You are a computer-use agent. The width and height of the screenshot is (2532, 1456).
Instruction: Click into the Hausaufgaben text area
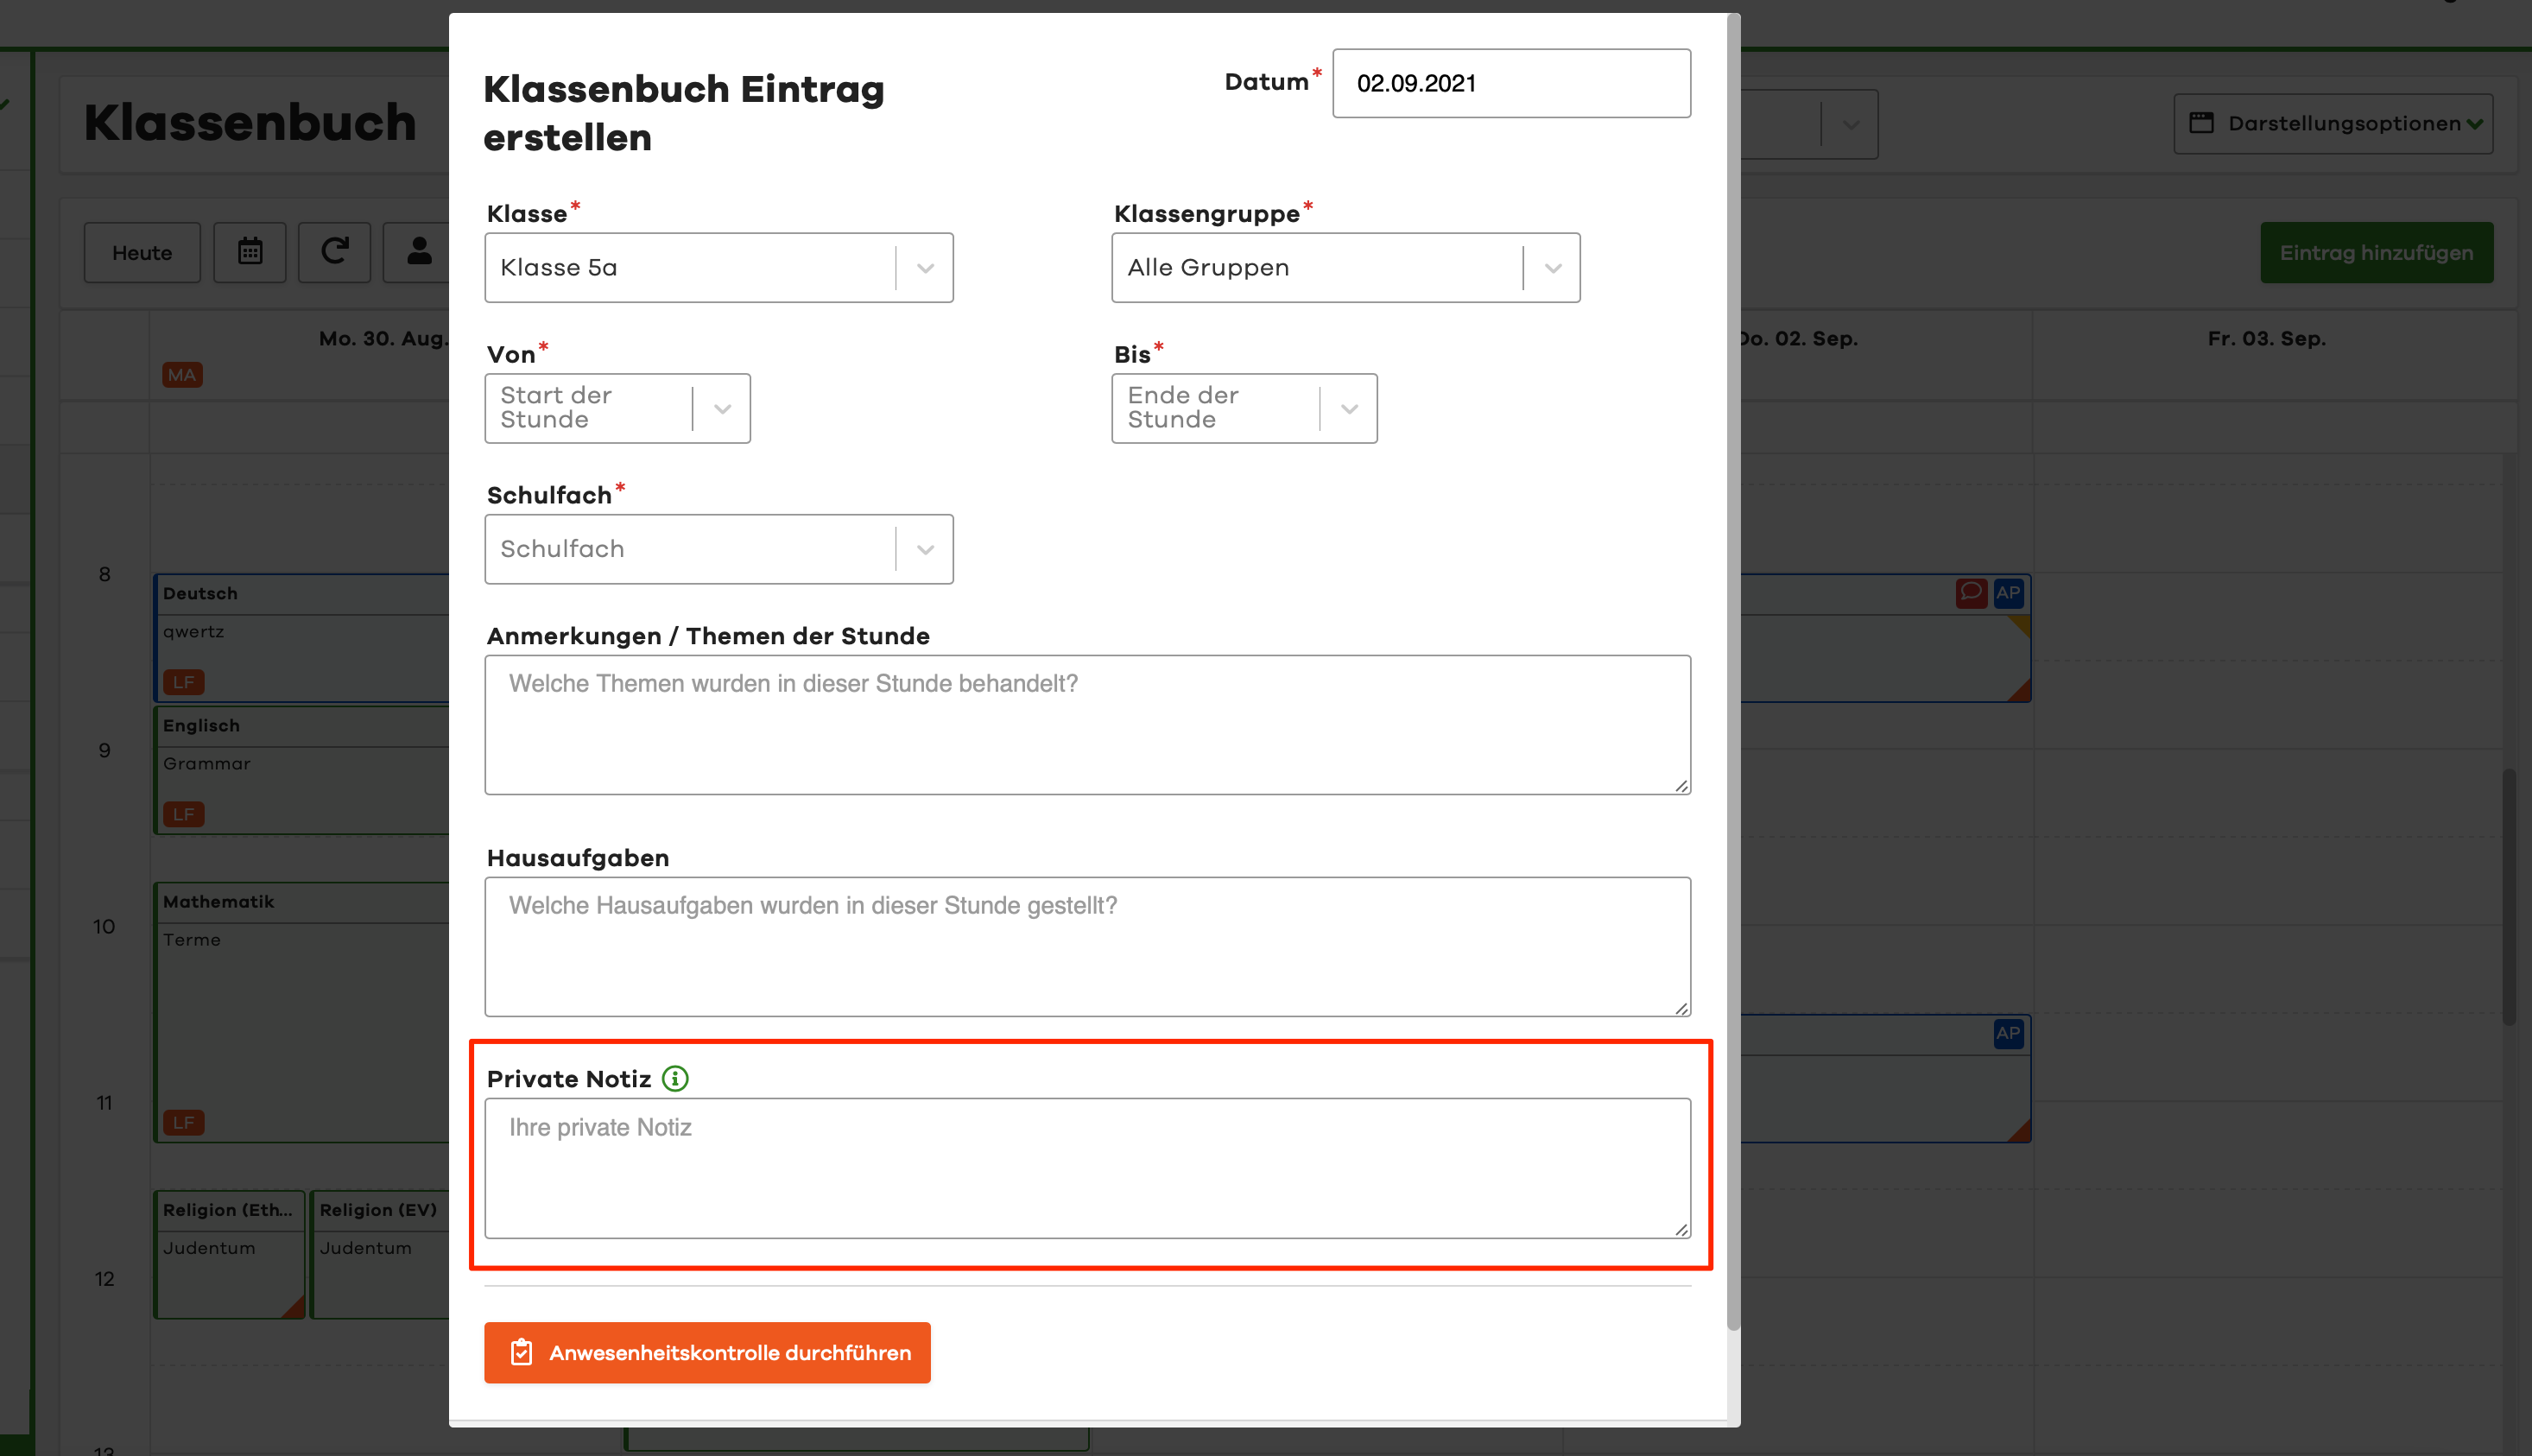pyautogui.click(x=1087, y=947)
